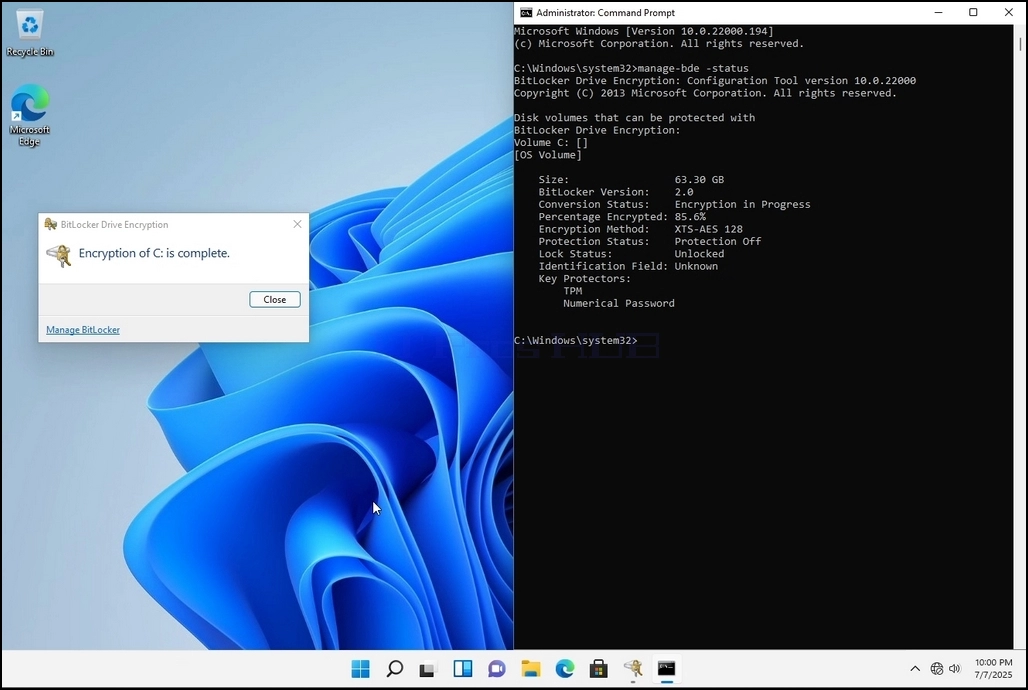Click the 'TPM' key protector line
1028x690 pixels.
coord(572,291)
